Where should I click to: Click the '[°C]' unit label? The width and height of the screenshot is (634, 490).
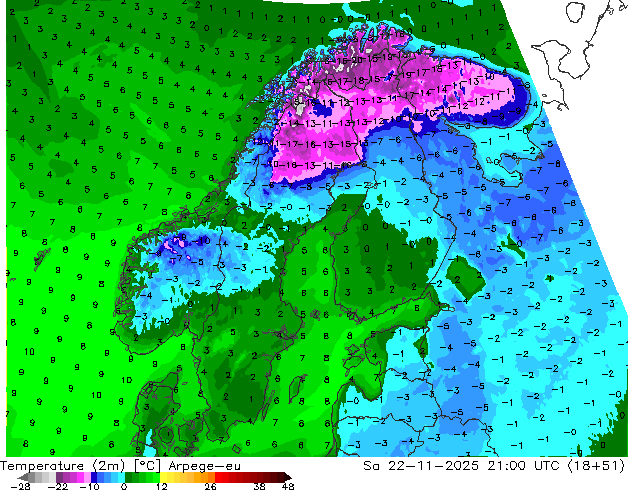(x=147, y=466)
